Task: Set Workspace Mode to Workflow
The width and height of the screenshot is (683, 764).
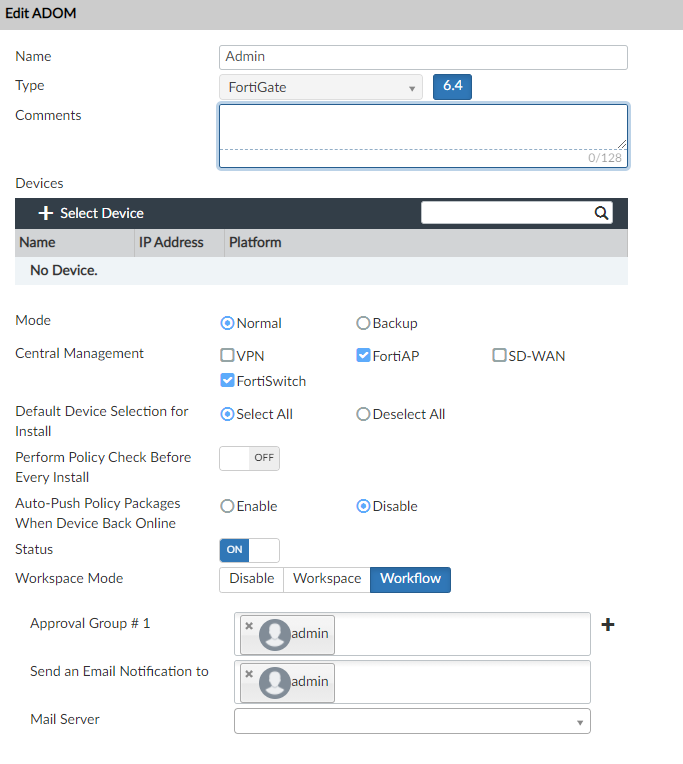Action: tap(410, 580)
